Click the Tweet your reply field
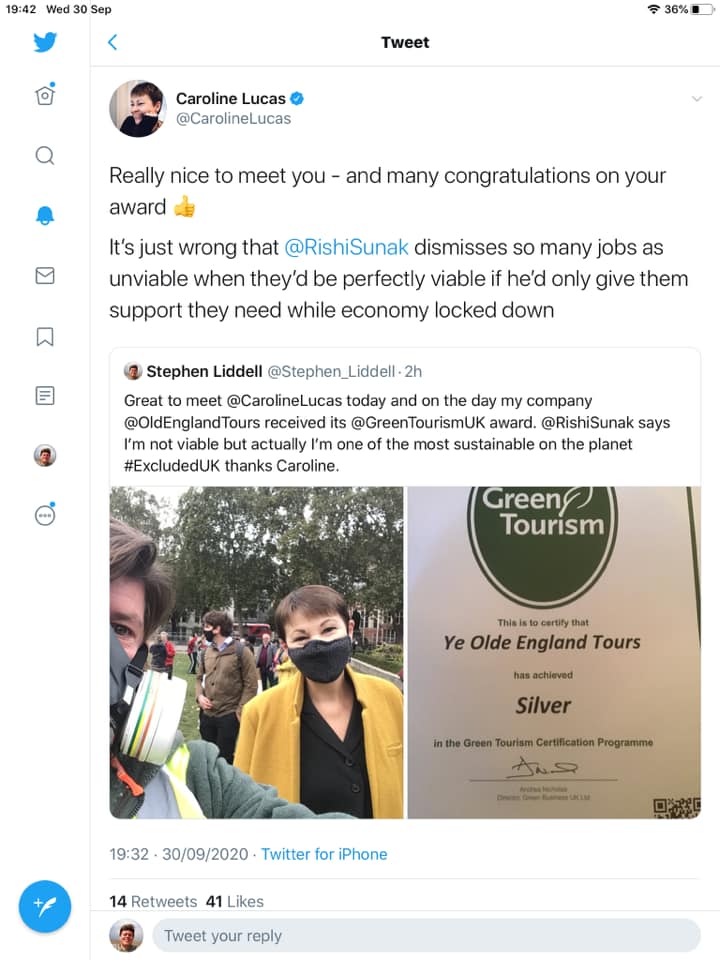The width and height of the screenshot is (720, 960). [x=425, y=936]
